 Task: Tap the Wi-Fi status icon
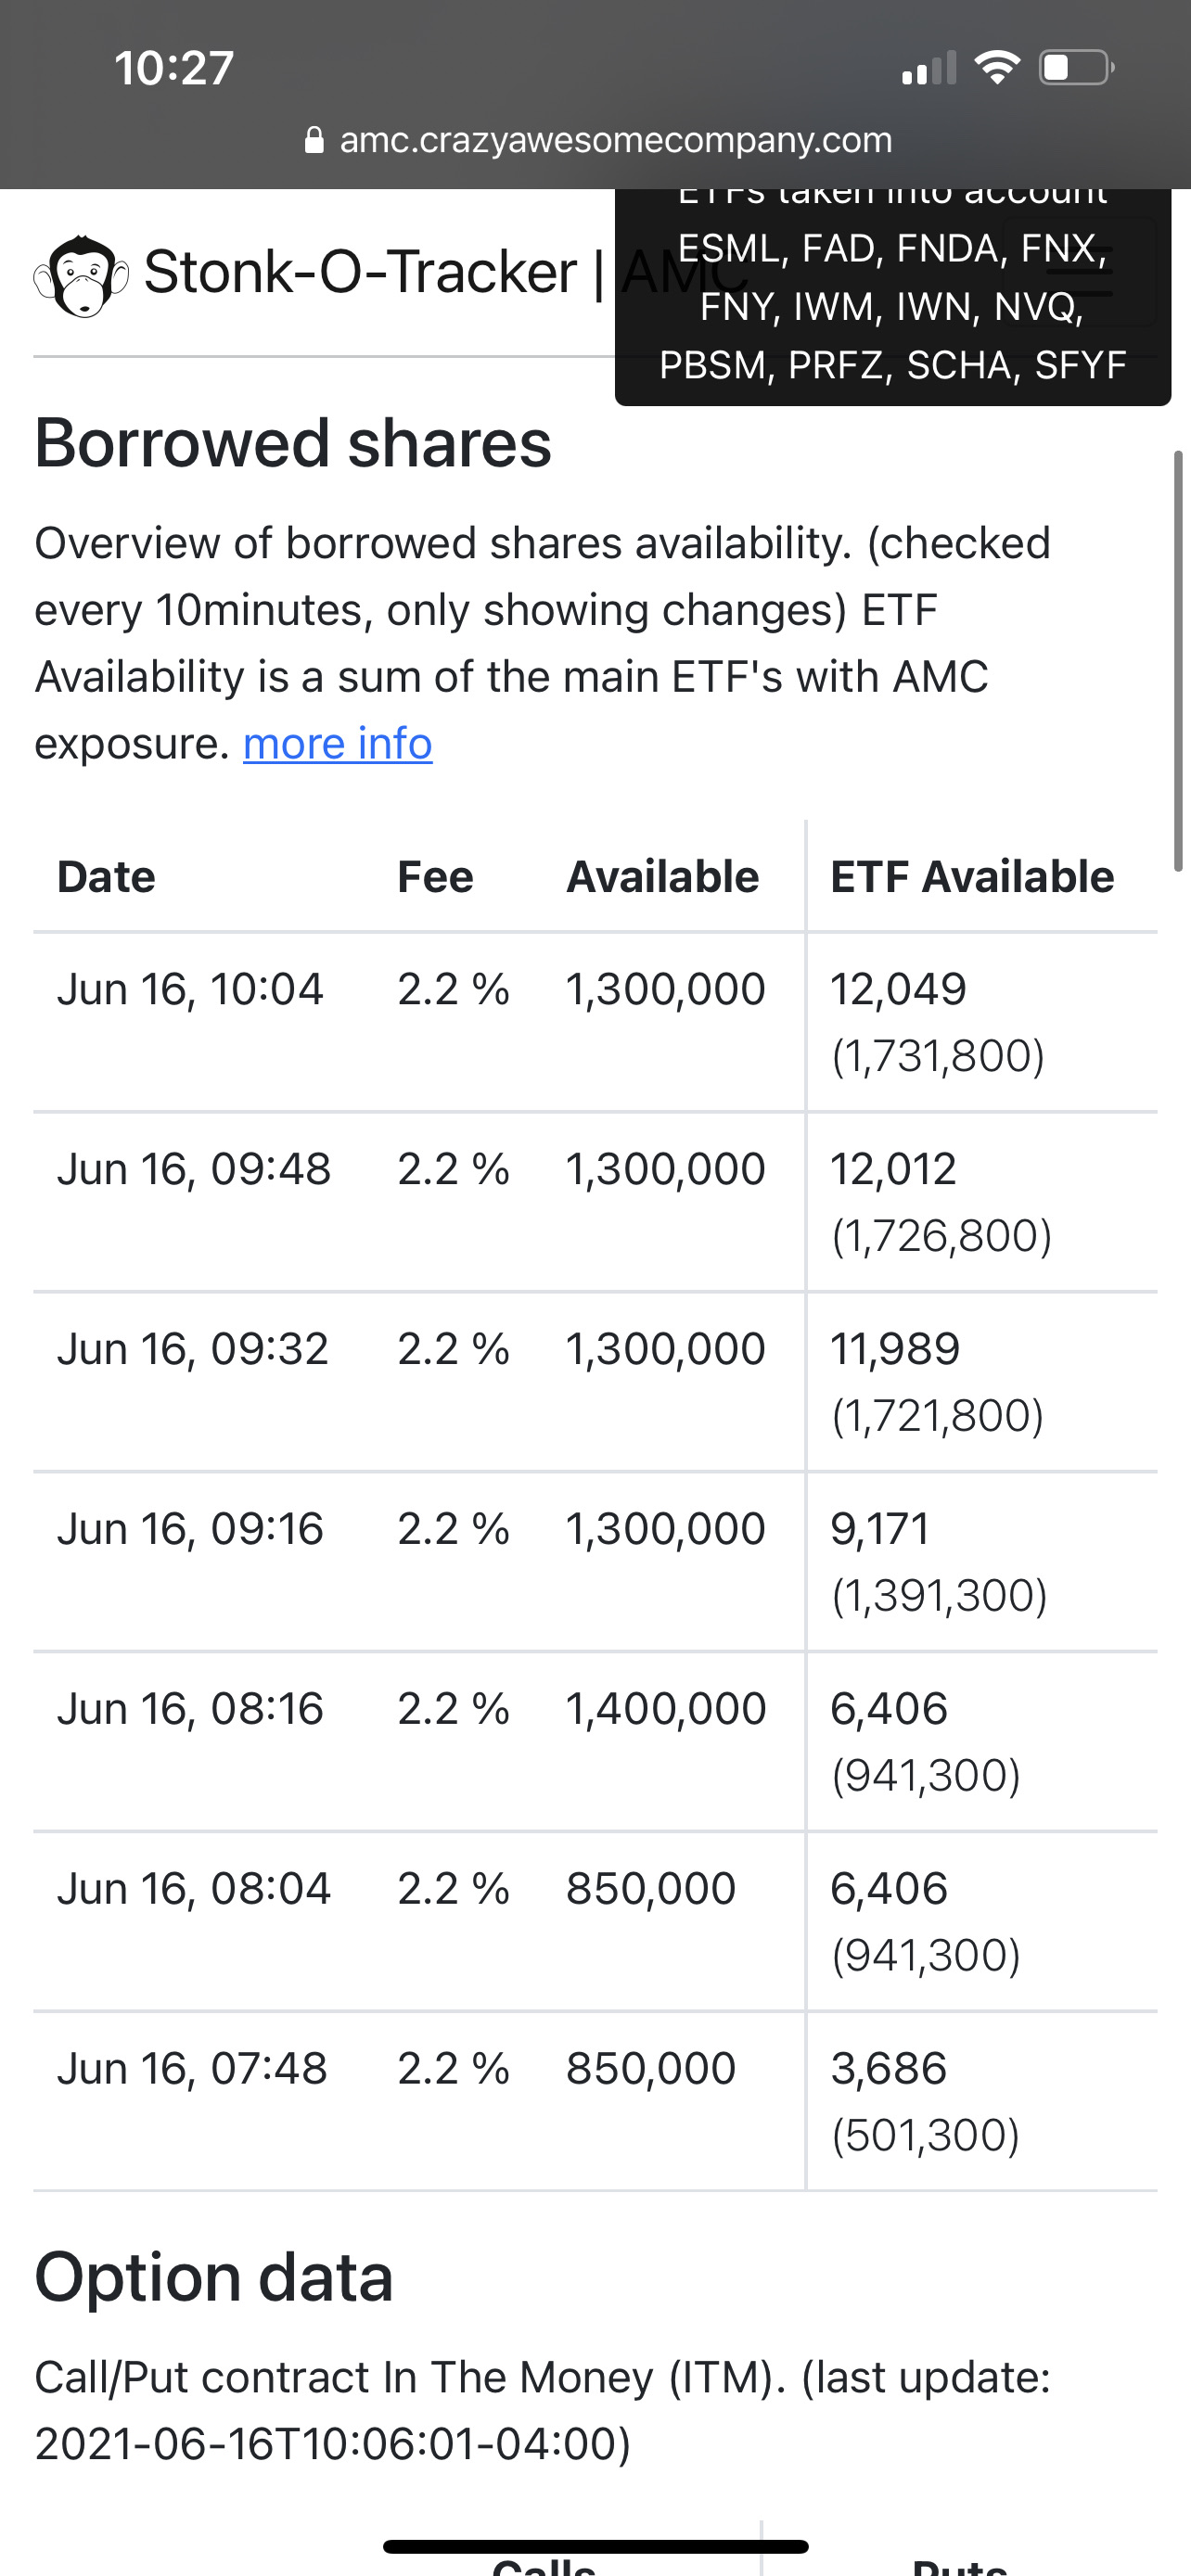(996, 68)
